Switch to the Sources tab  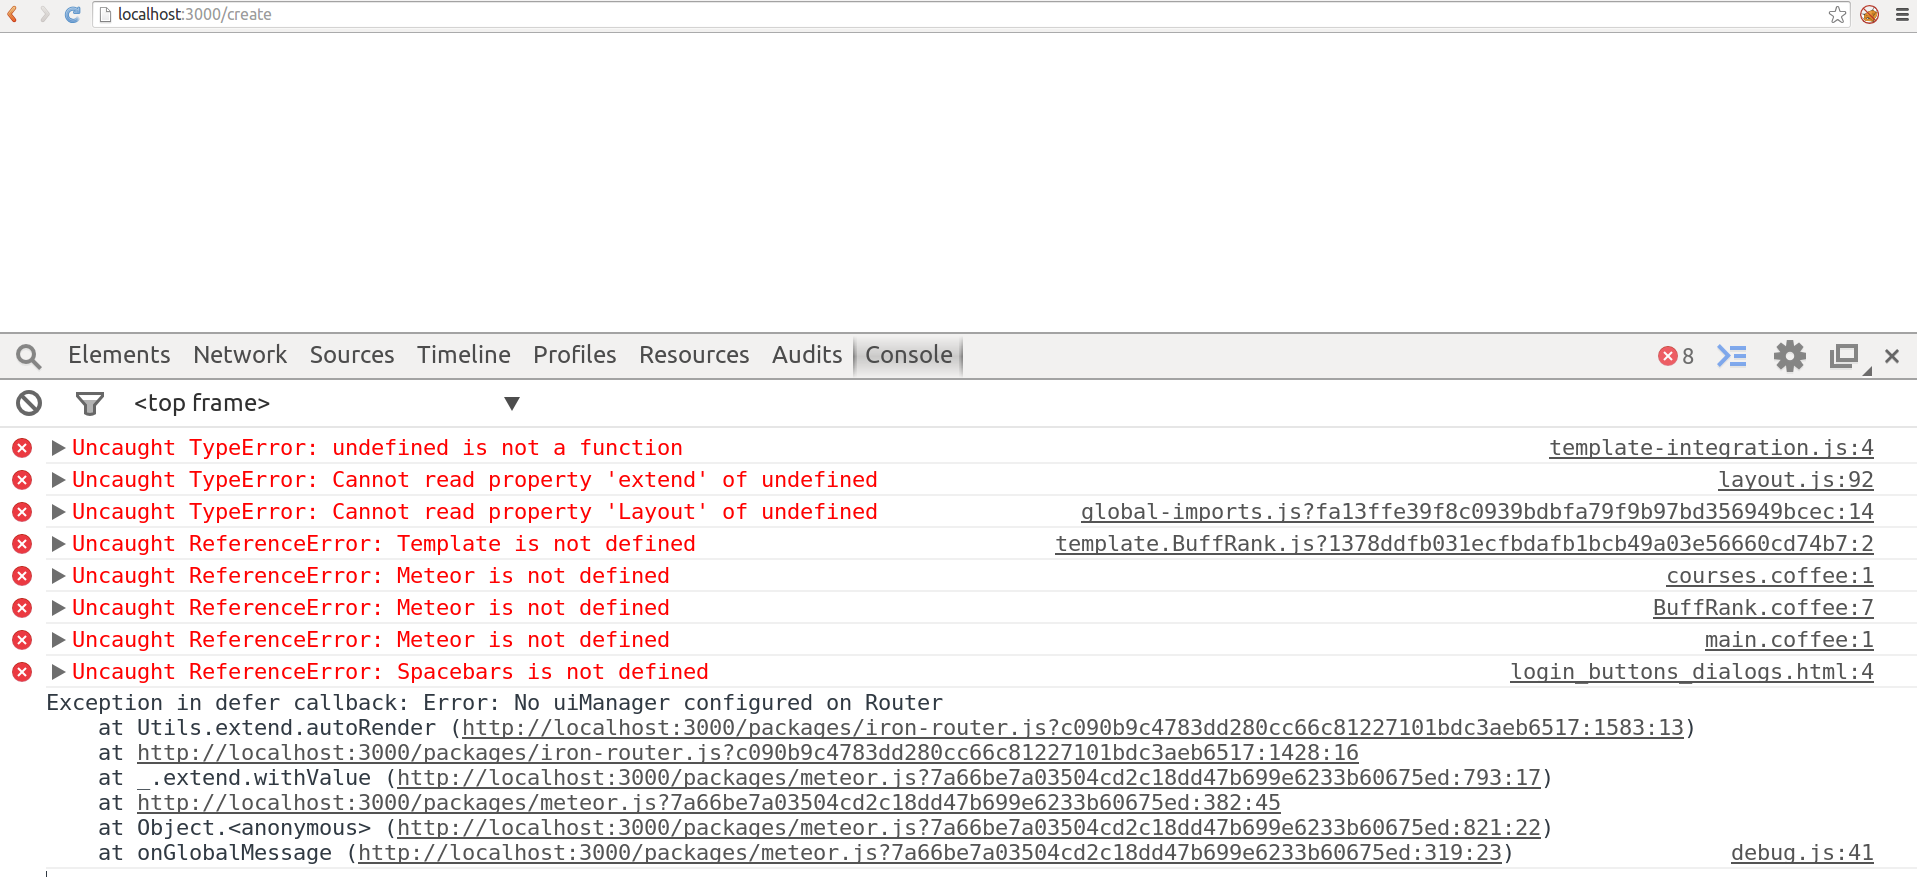coord(352,355)
